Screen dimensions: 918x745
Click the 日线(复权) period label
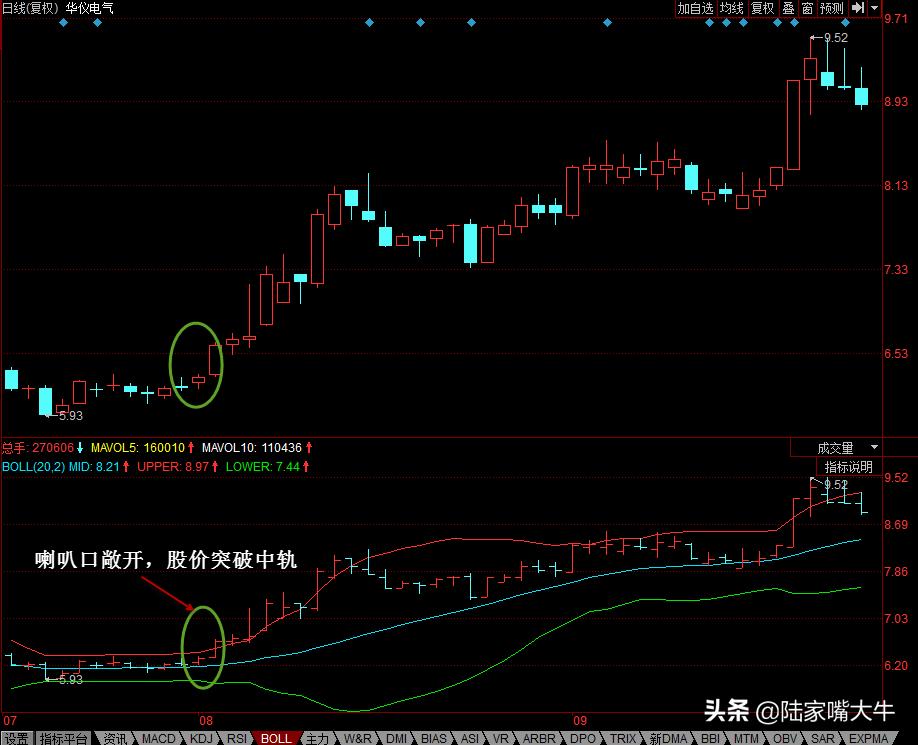pyautogui.click(x=30, y=8)
